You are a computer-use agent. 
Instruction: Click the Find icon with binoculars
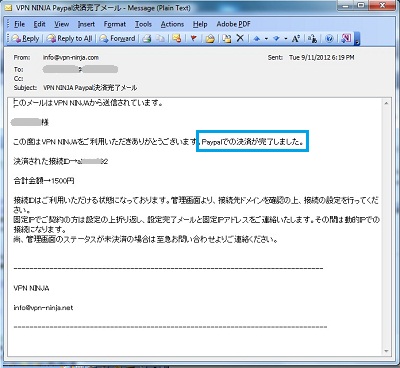pos(312,39)
